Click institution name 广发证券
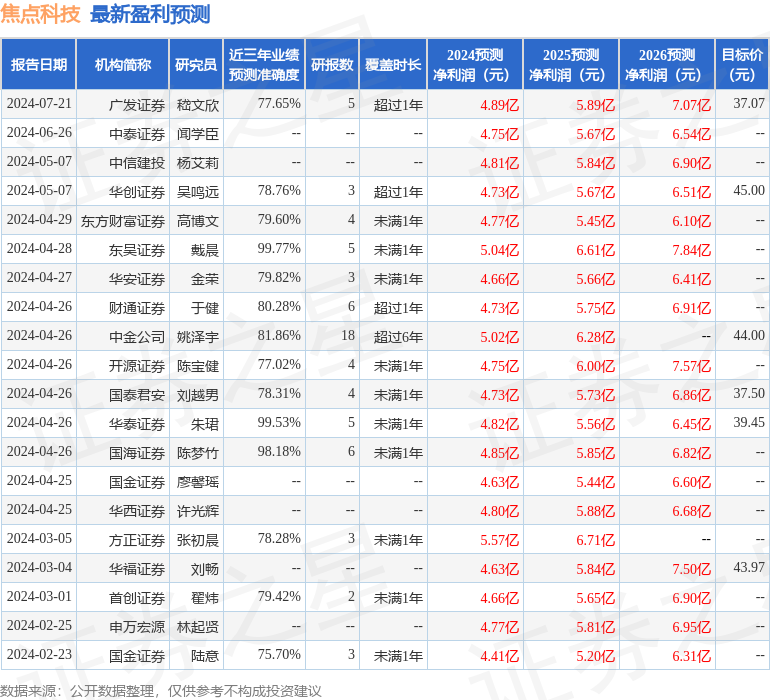770x700 pixels. (137, 105)
